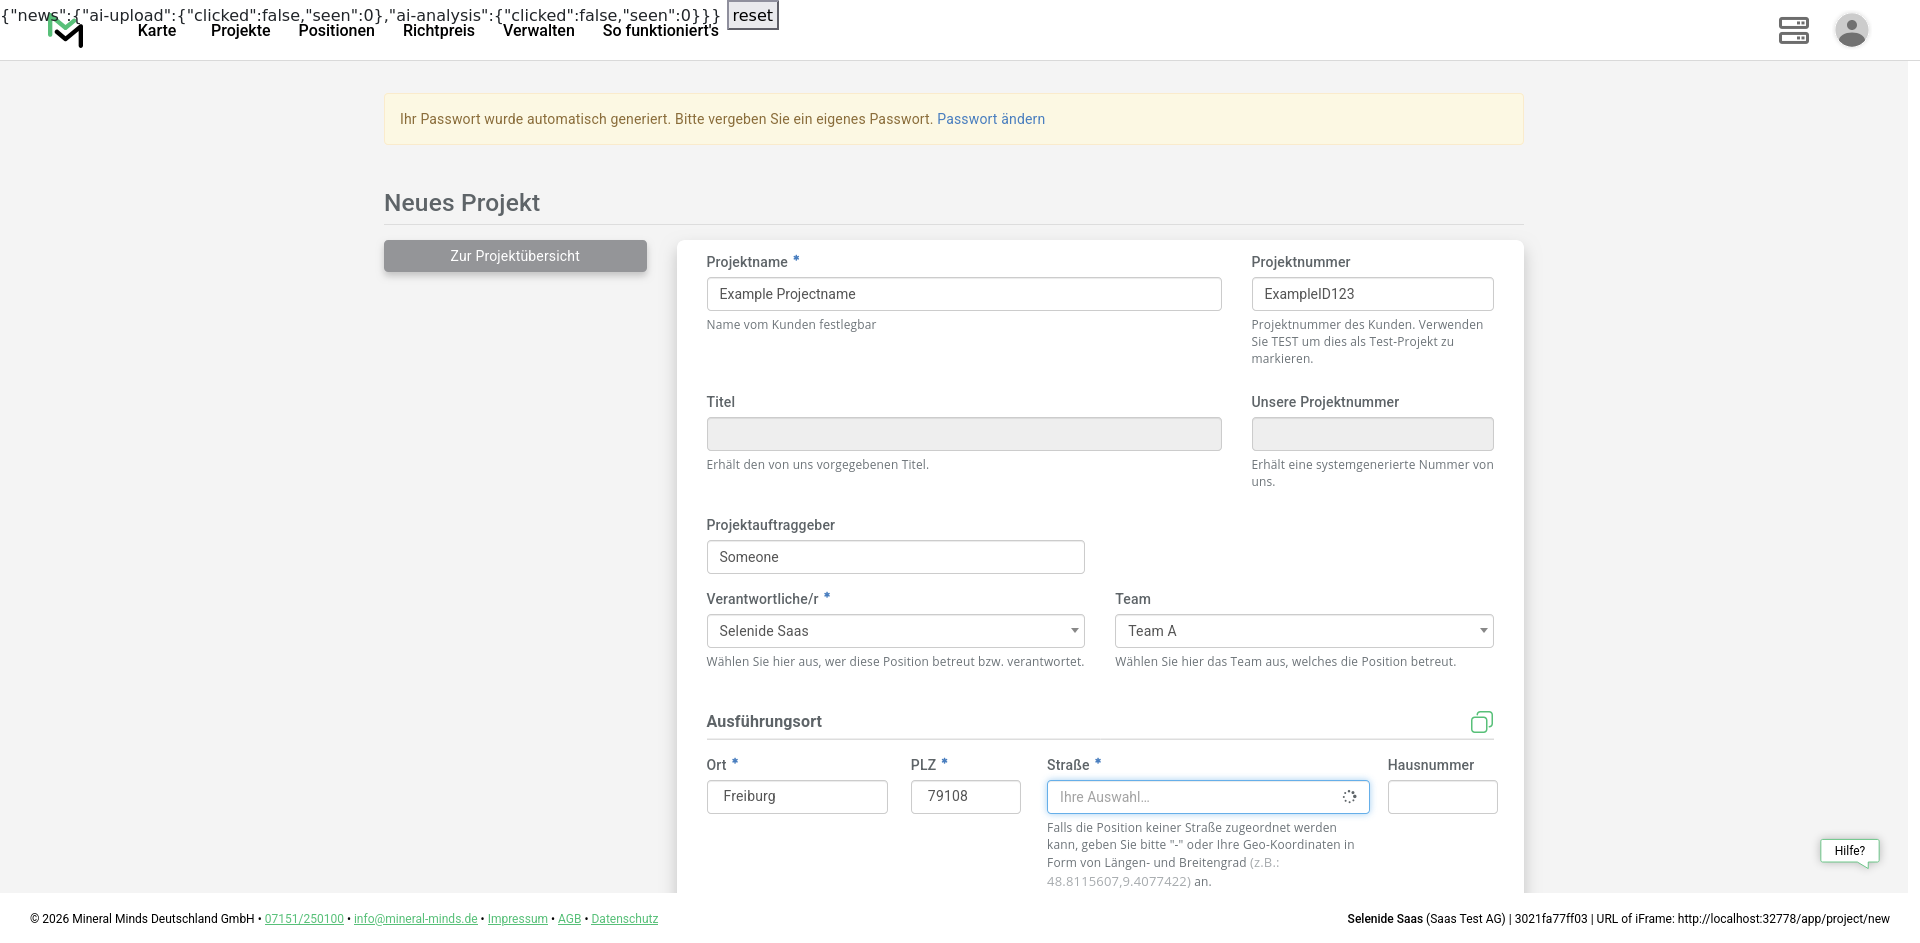The image size is (1920, 943).
Task: Click the PLZ field containing 79108
Action: point(965,797)
